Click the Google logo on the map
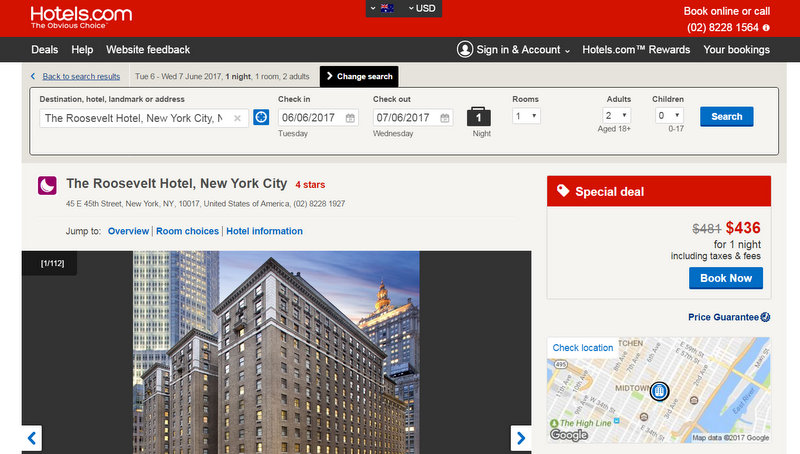This screenshot has width=800, height=454. [x=569, y=435]
